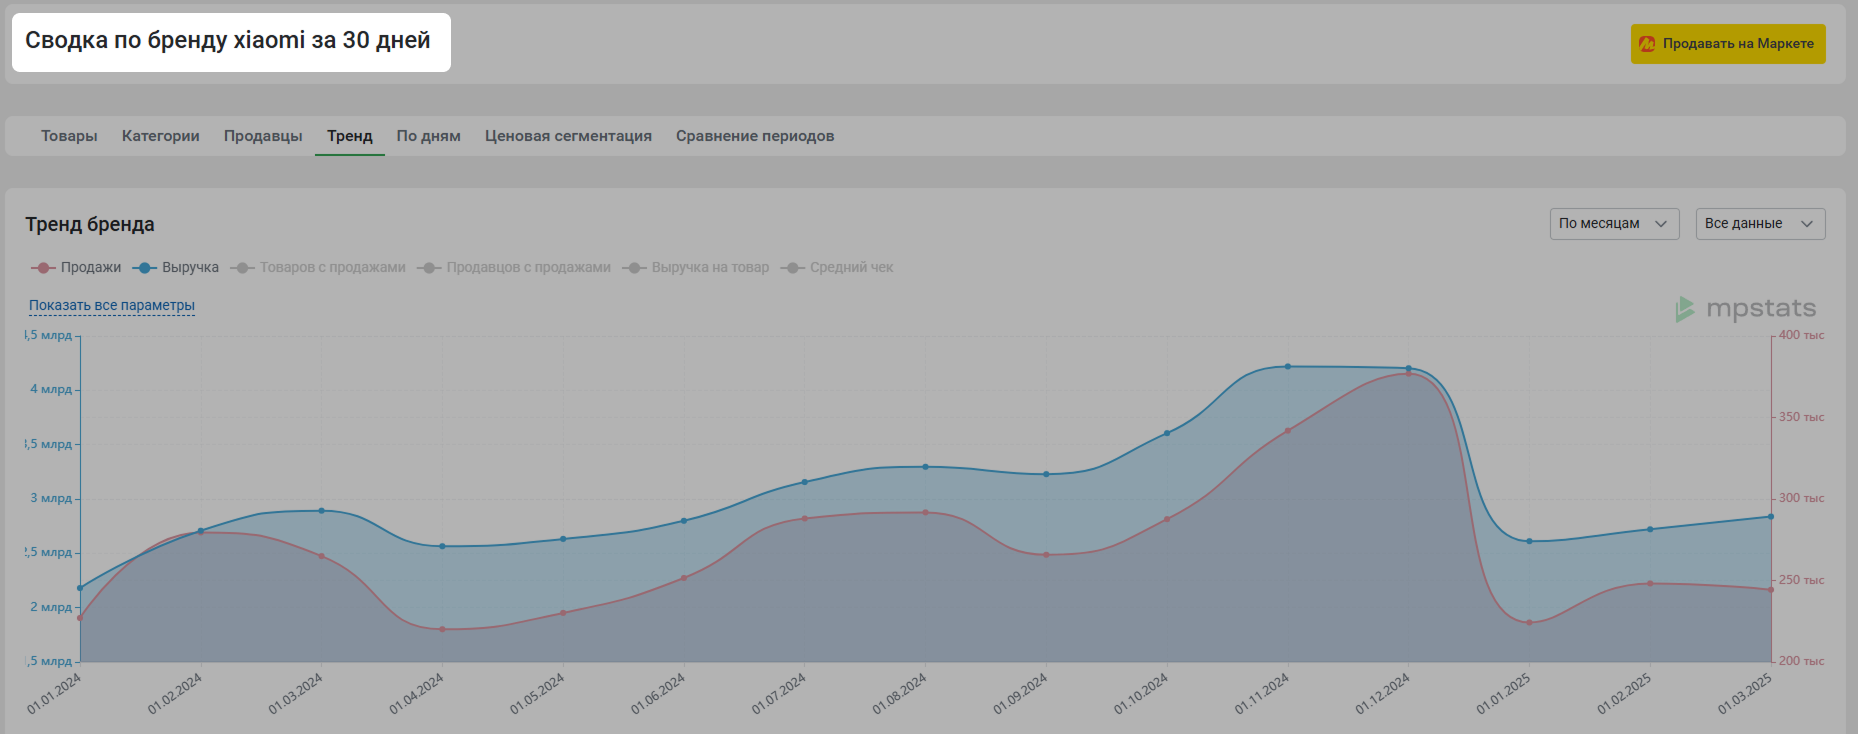Toggle the "Выручка" legend series
Screen dimensions: 1858x734
pyautogui.click(x=175, y=268)
